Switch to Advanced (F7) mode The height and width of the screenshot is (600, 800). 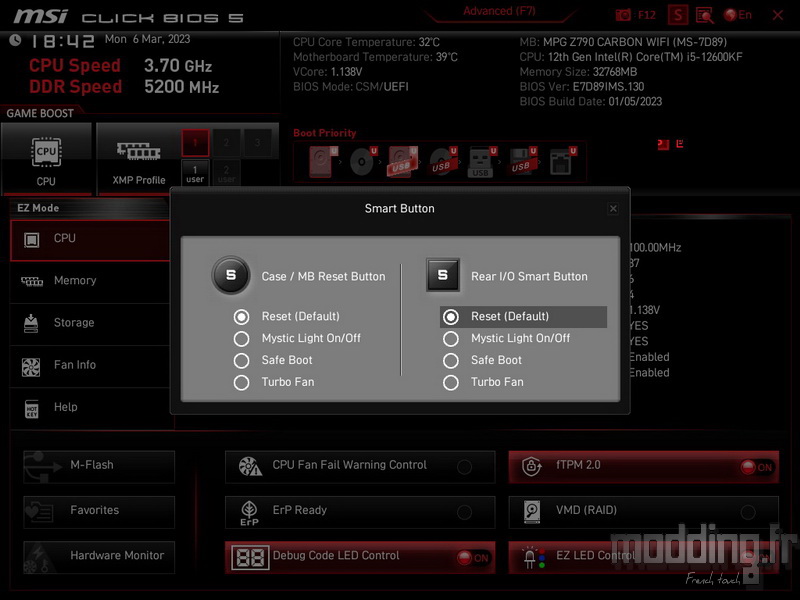point(499,11)
